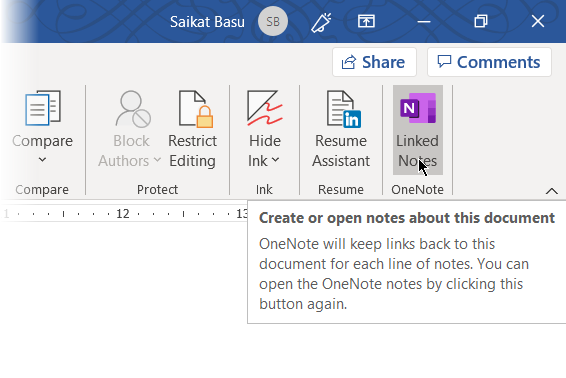
Task: Open the Coming Soon pen icon
Action: coord(321,22)
